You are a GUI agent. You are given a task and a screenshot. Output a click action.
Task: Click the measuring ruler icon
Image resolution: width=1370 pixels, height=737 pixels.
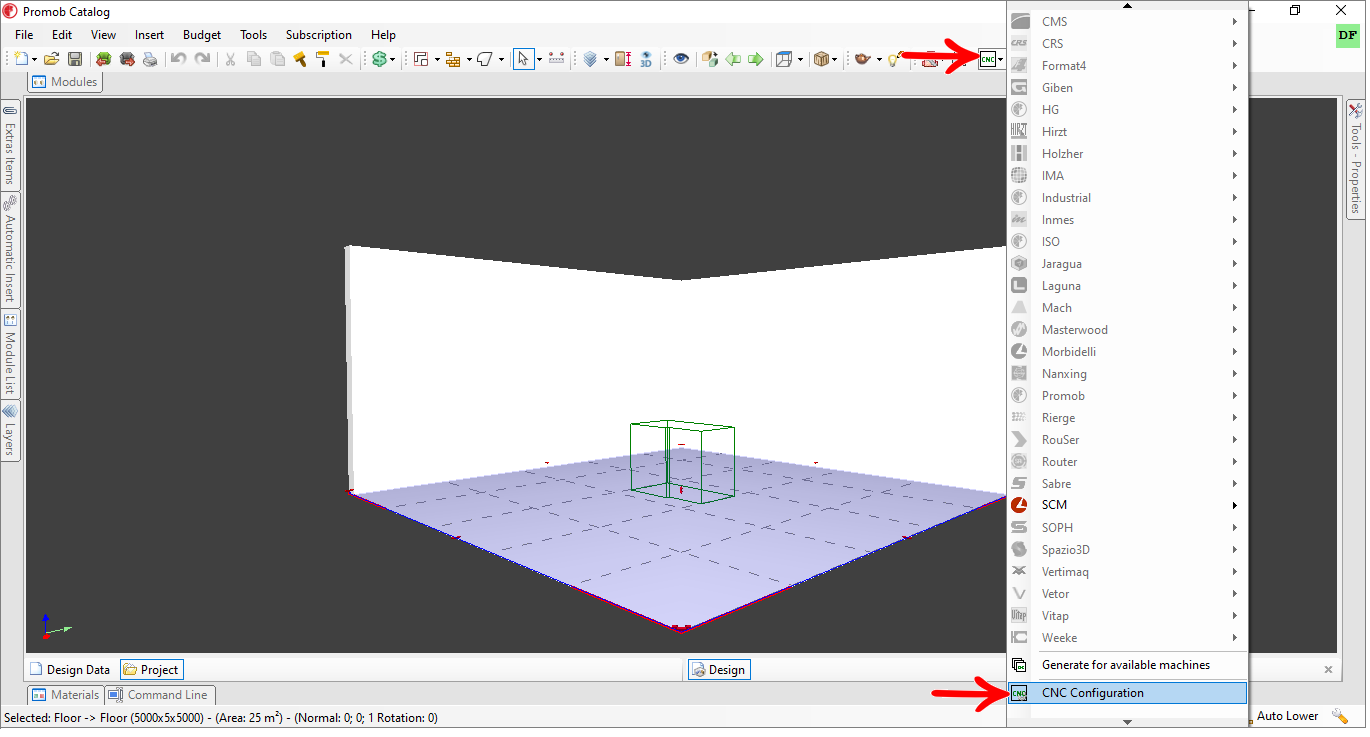pyautogui.click(x=557, y=59)
